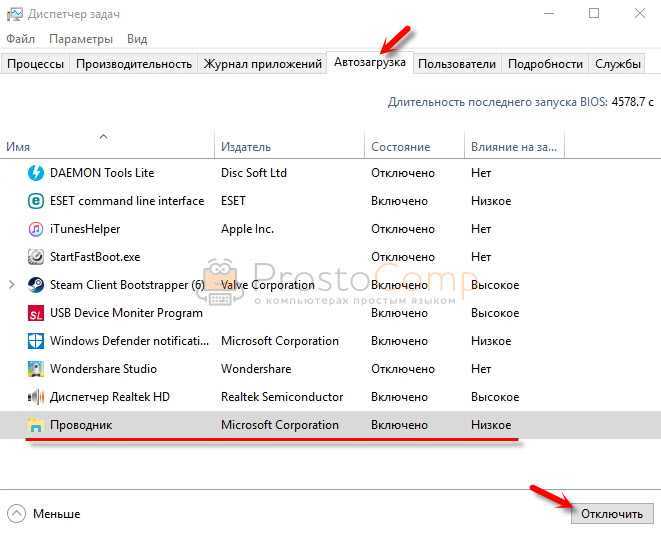
Task: Click the Disc Soft Ltd publisher cell
Action: point(254,173)
